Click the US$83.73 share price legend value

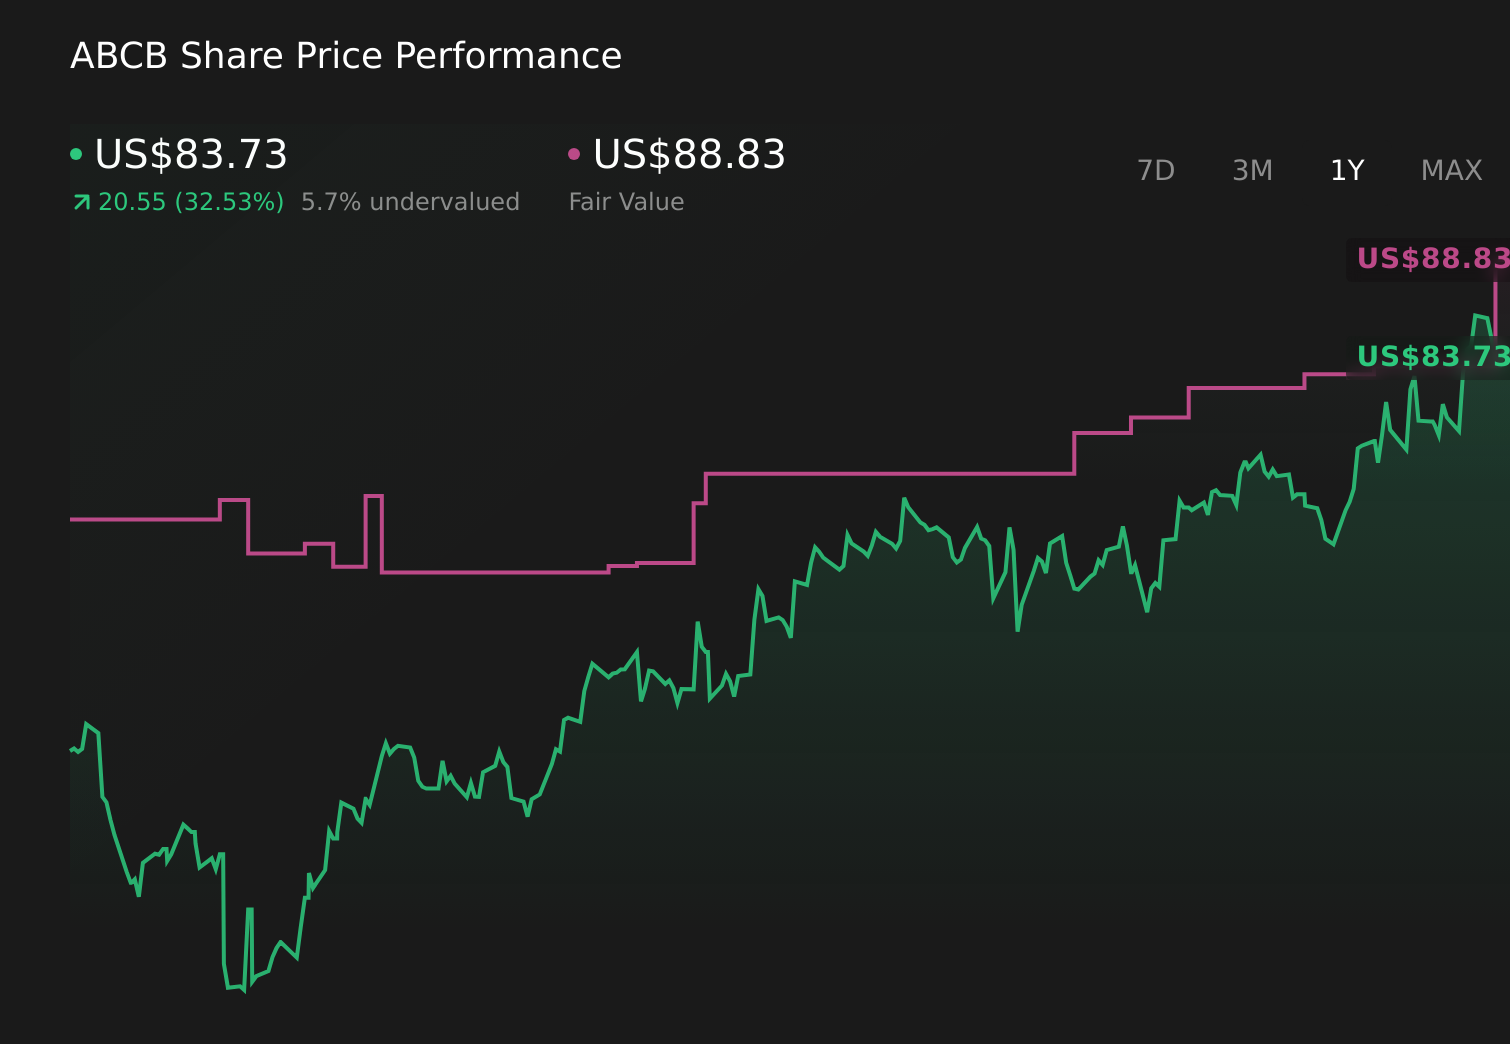pyautogui.click(x=191, y=155)
